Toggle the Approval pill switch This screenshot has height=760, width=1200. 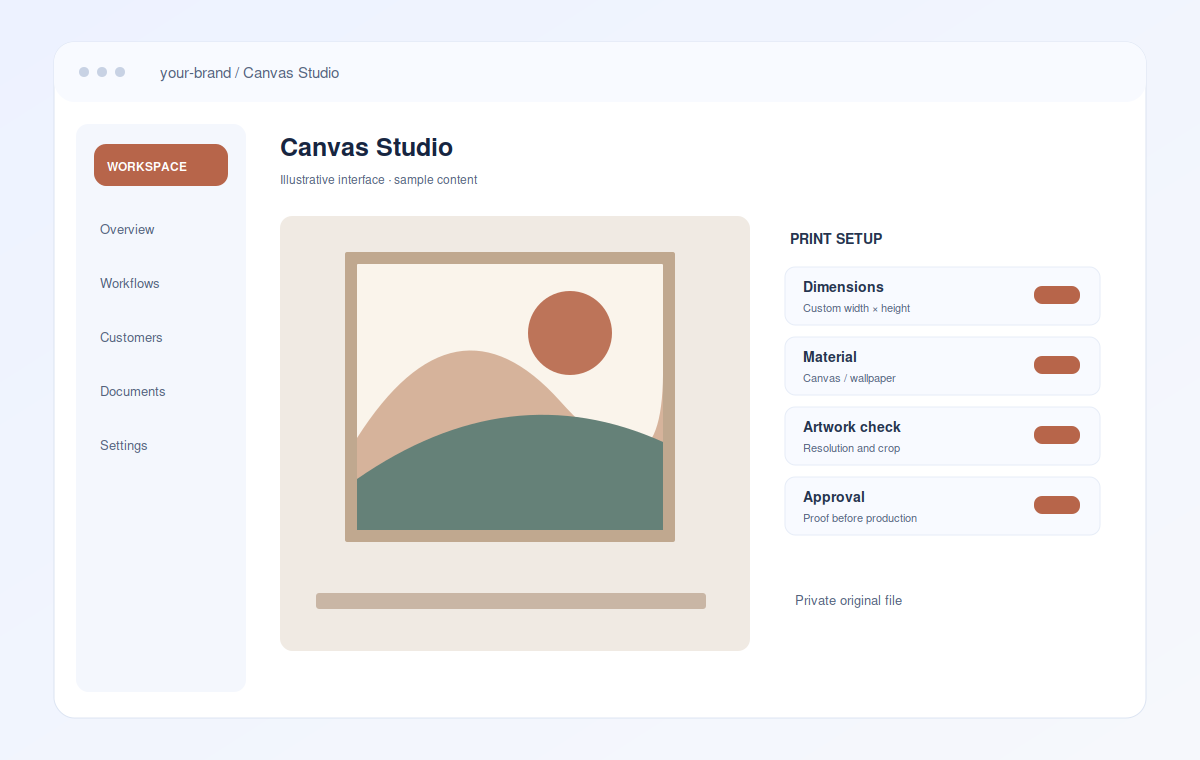(x=1057, y=505)
